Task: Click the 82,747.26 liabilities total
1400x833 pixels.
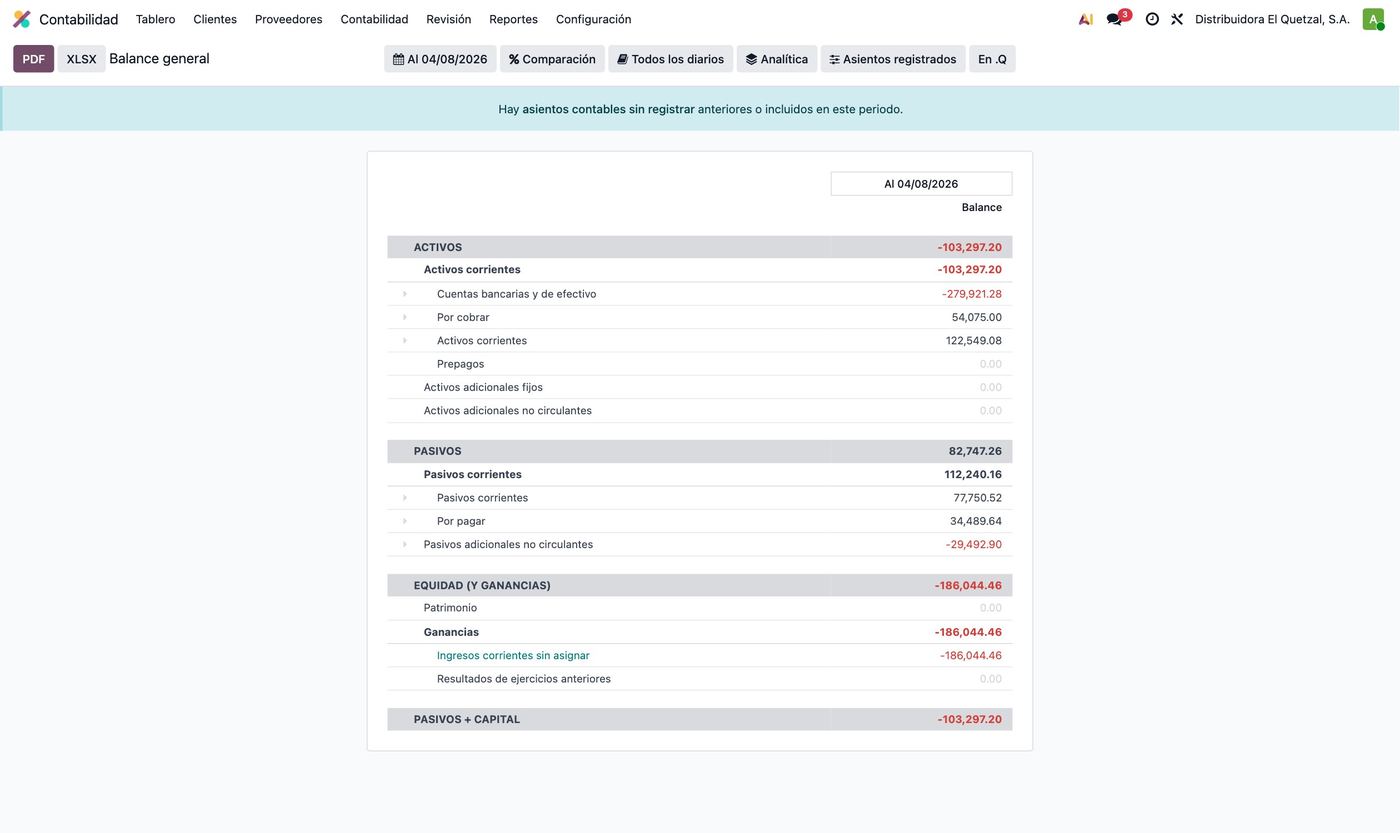Action: click(x=975, y=451)
